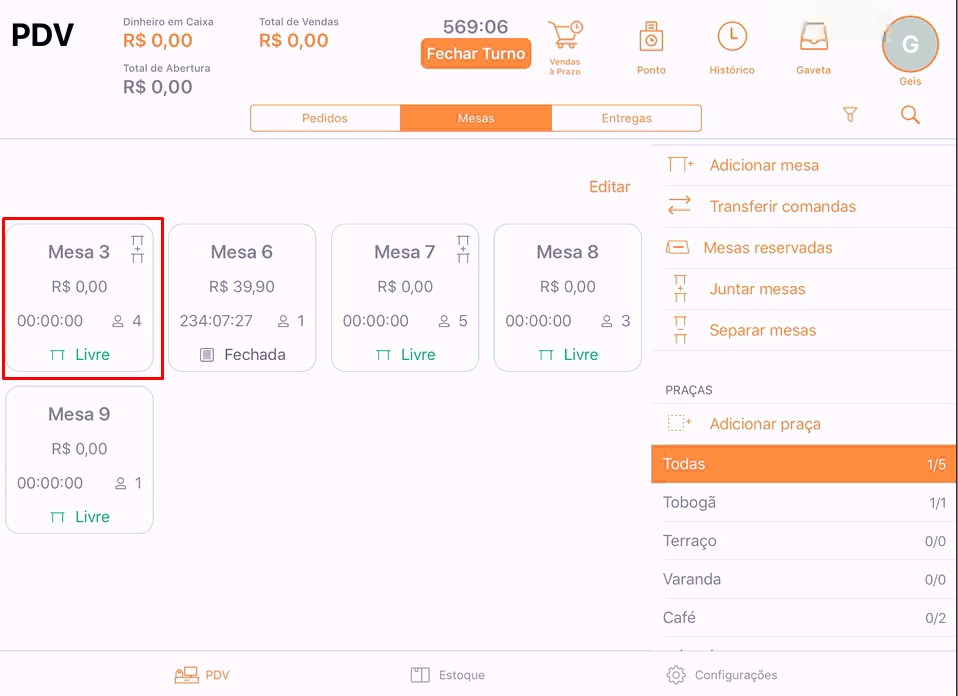Click the Editar link
This screenshot has height=696, width=958.
[x=609, y=186]
